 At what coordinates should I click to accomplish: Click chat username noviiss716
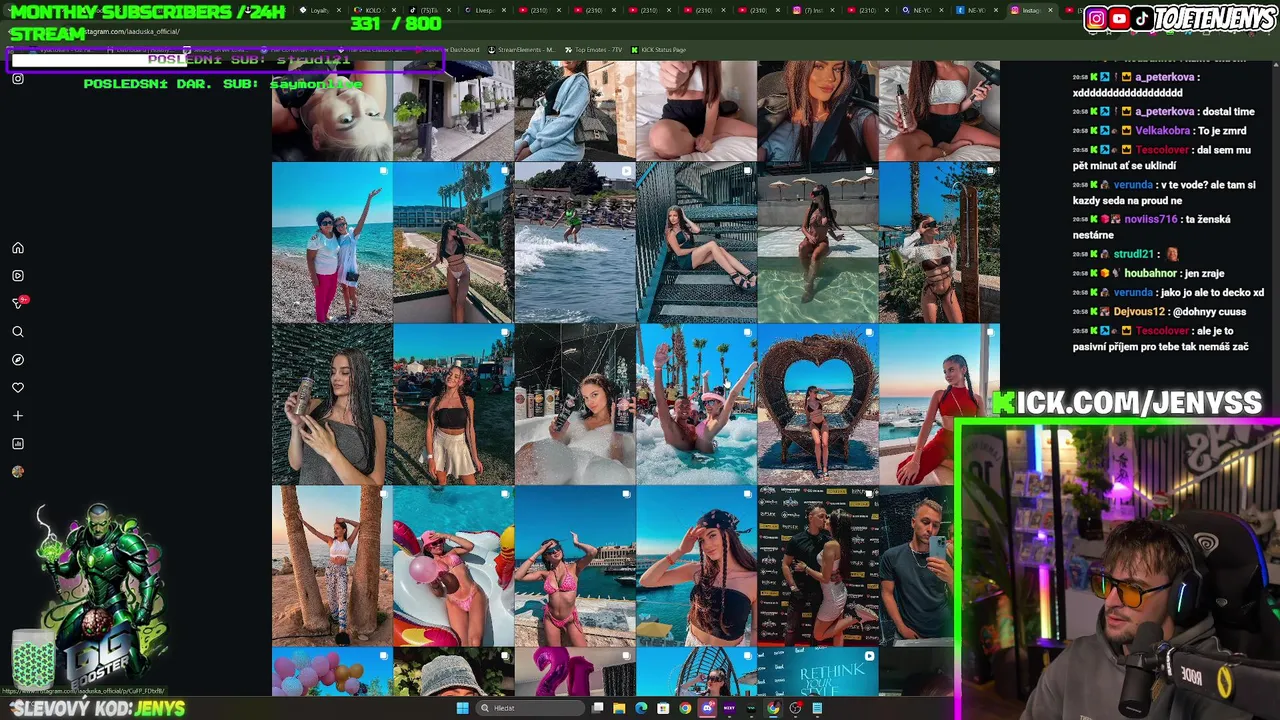pyautogui.click(x=1150, y=219)
